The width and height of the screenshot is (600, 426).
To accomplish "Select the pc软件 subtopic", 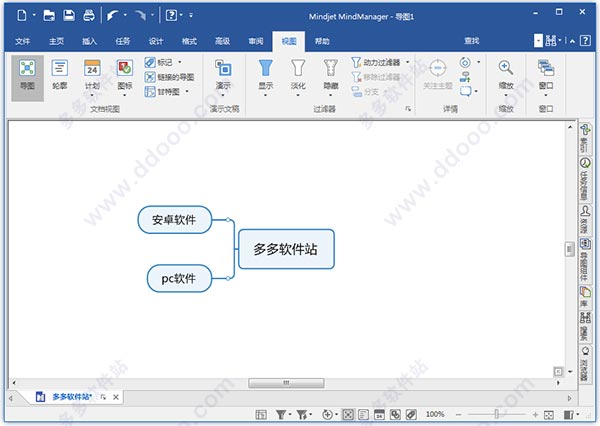I will [179, 278].
